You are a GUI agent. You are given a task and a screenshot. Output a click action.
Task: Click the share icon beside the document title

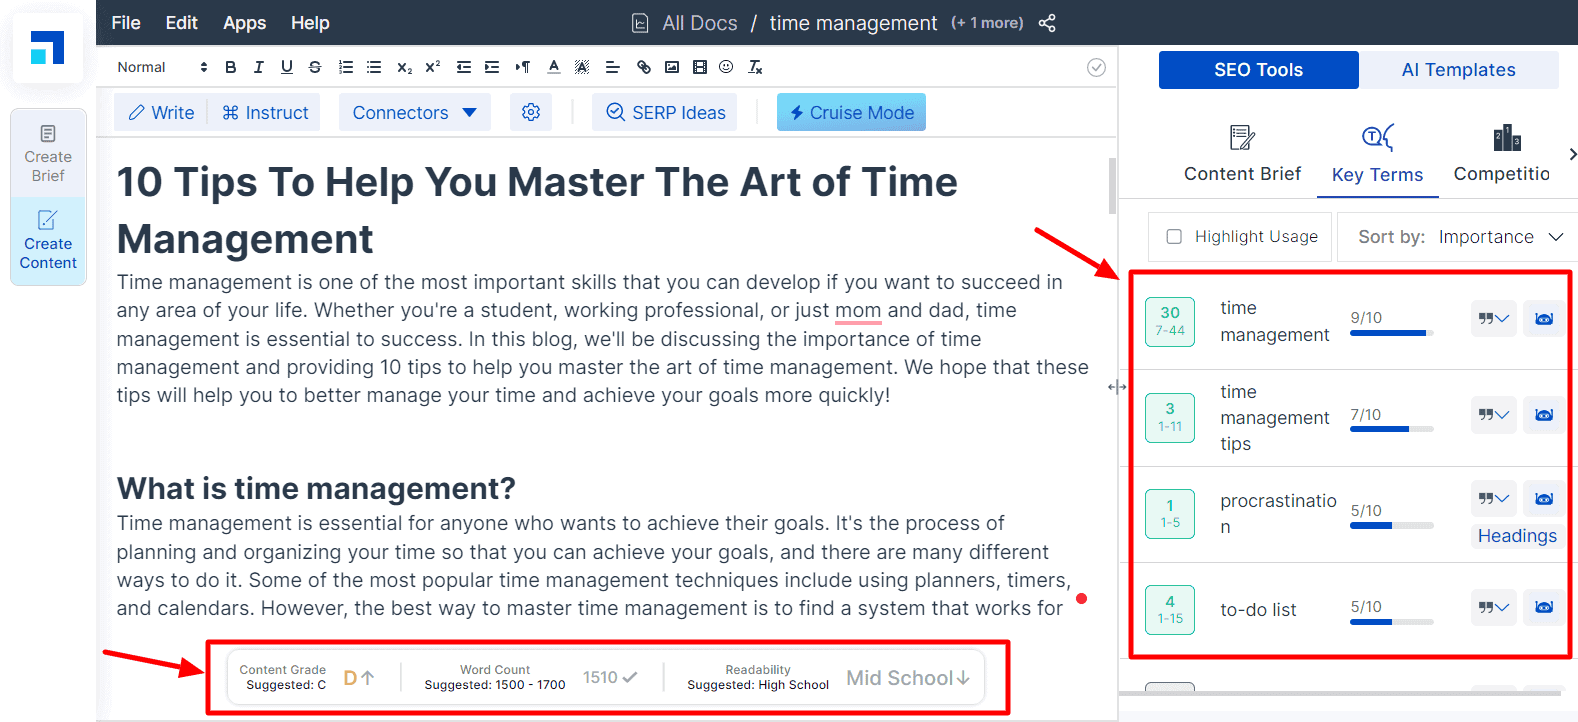coord(1047,23)
